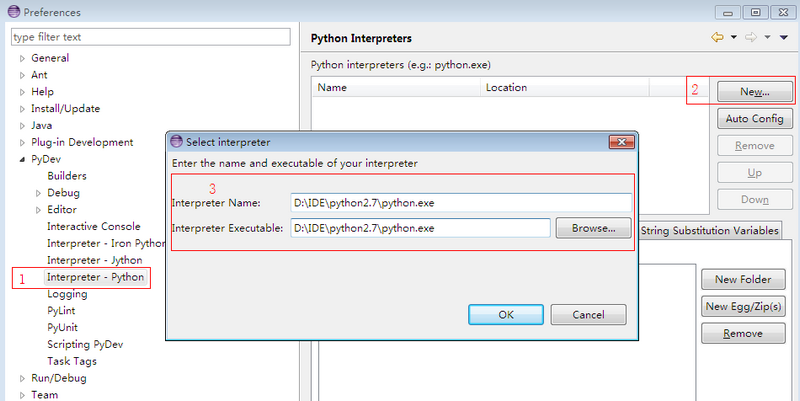Switch to String Substitution Variables tab

tap(709, 231)
